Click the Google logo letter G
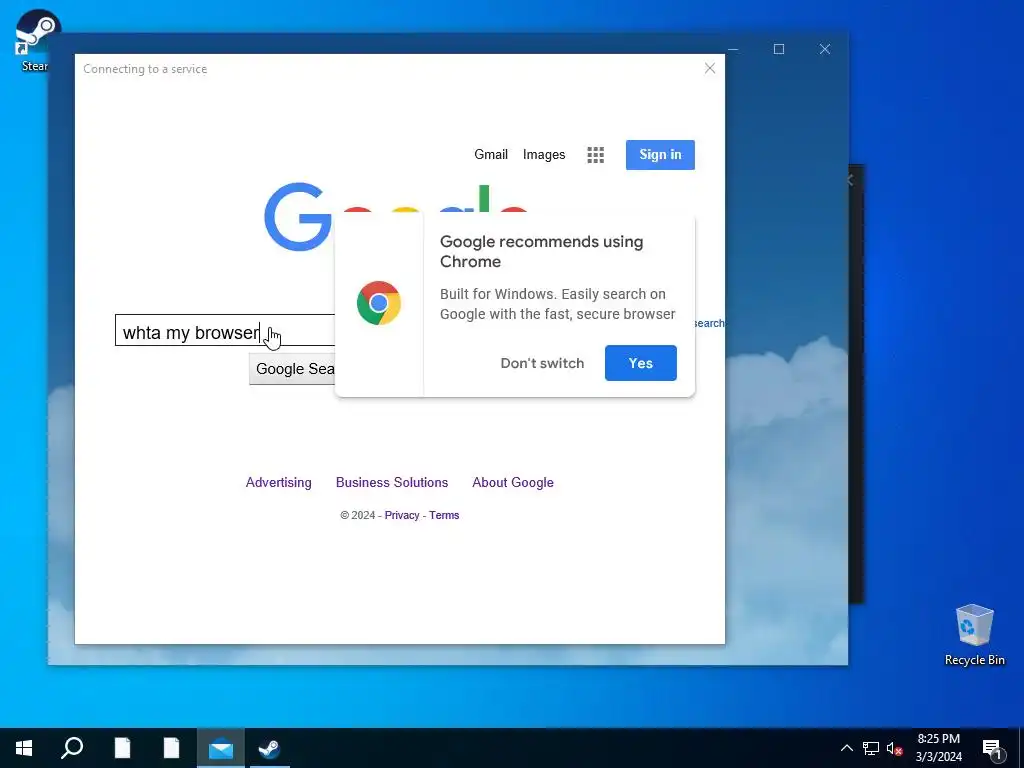 pos(297,217)
